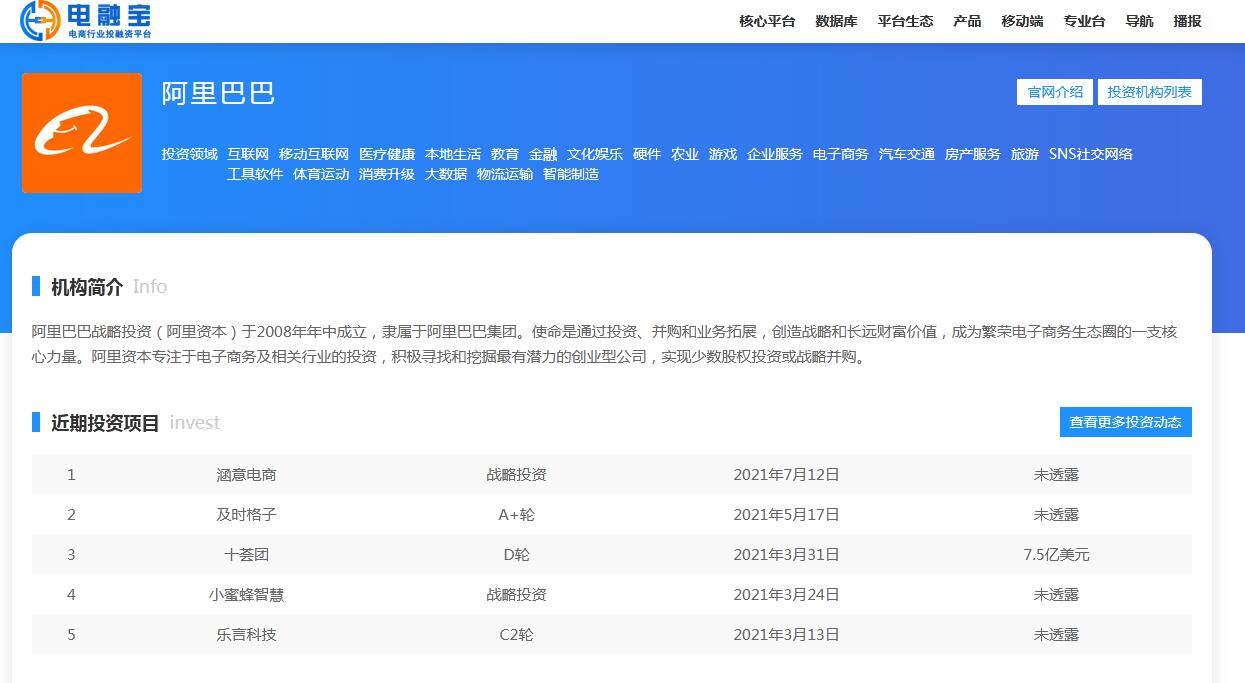Click 战略投资 in the 小蜜蜂智慧 row
1245x683 pixels.
point(516,595)
